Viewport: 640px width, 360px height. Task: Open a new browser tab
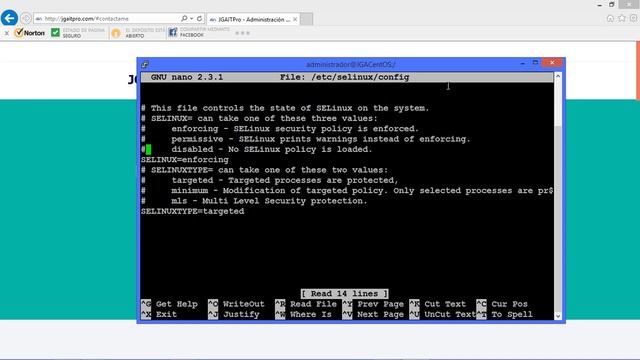point(307,19)
